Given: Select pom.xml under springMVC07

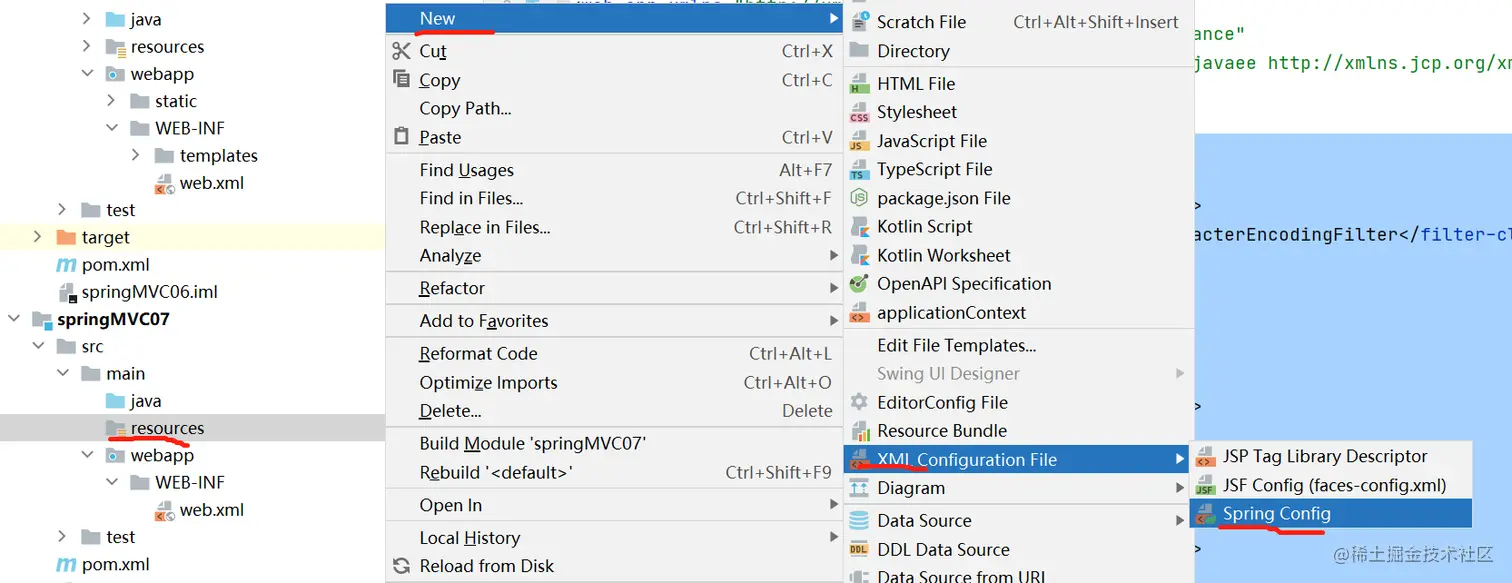Looking at the screenshot, I should coord(115,564).
